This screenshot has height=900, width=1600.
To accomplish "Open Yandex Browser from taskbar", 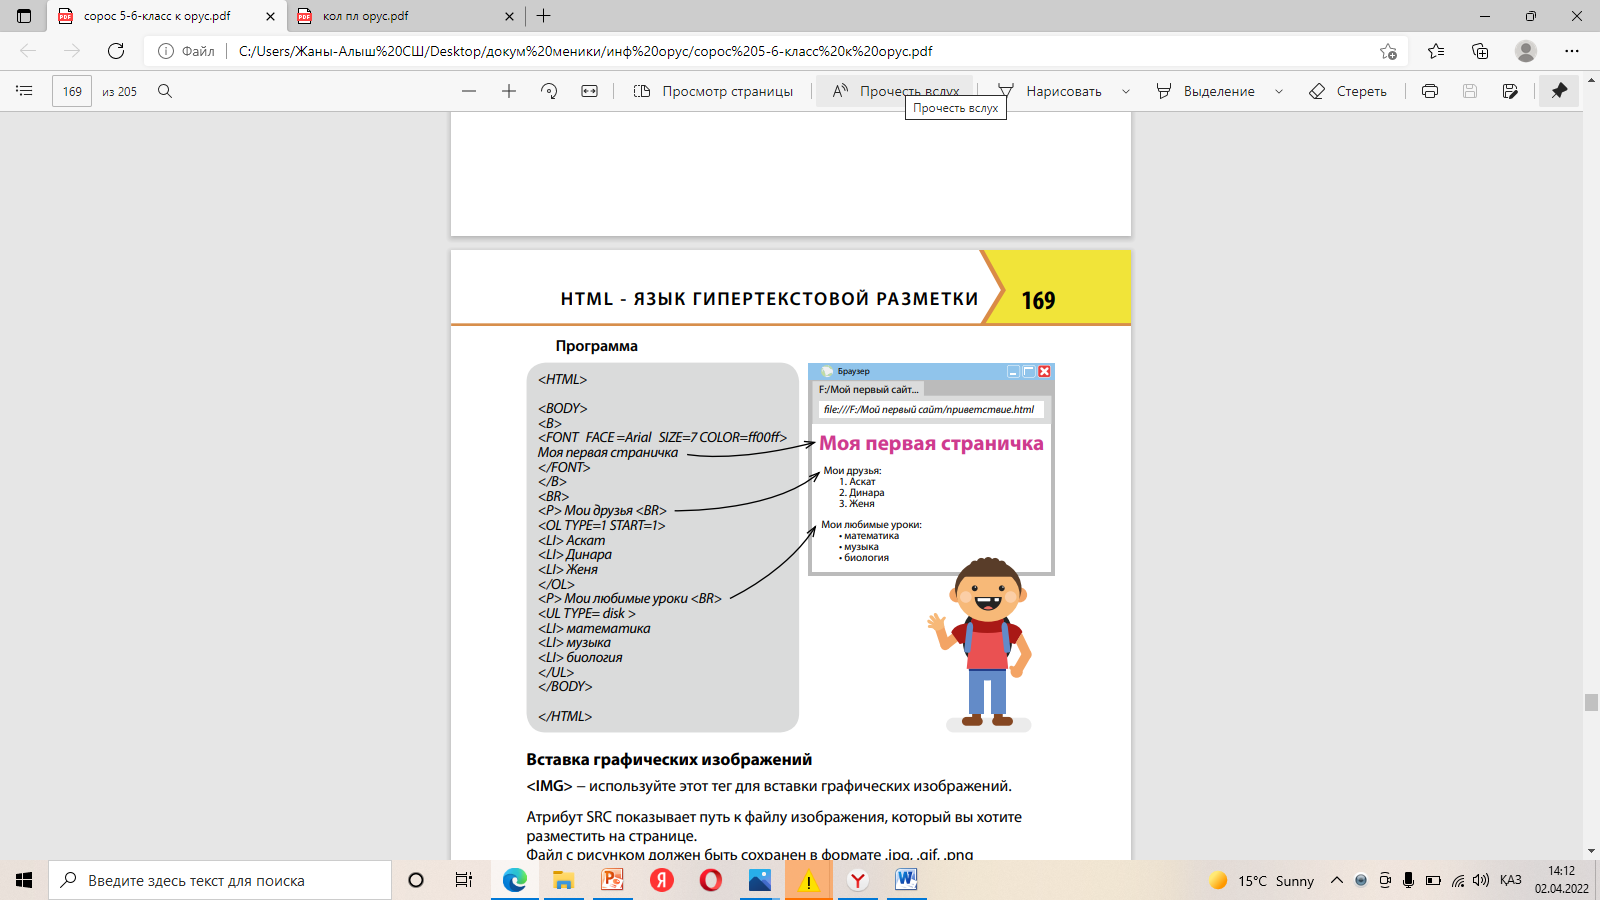I will pos(858,880).
